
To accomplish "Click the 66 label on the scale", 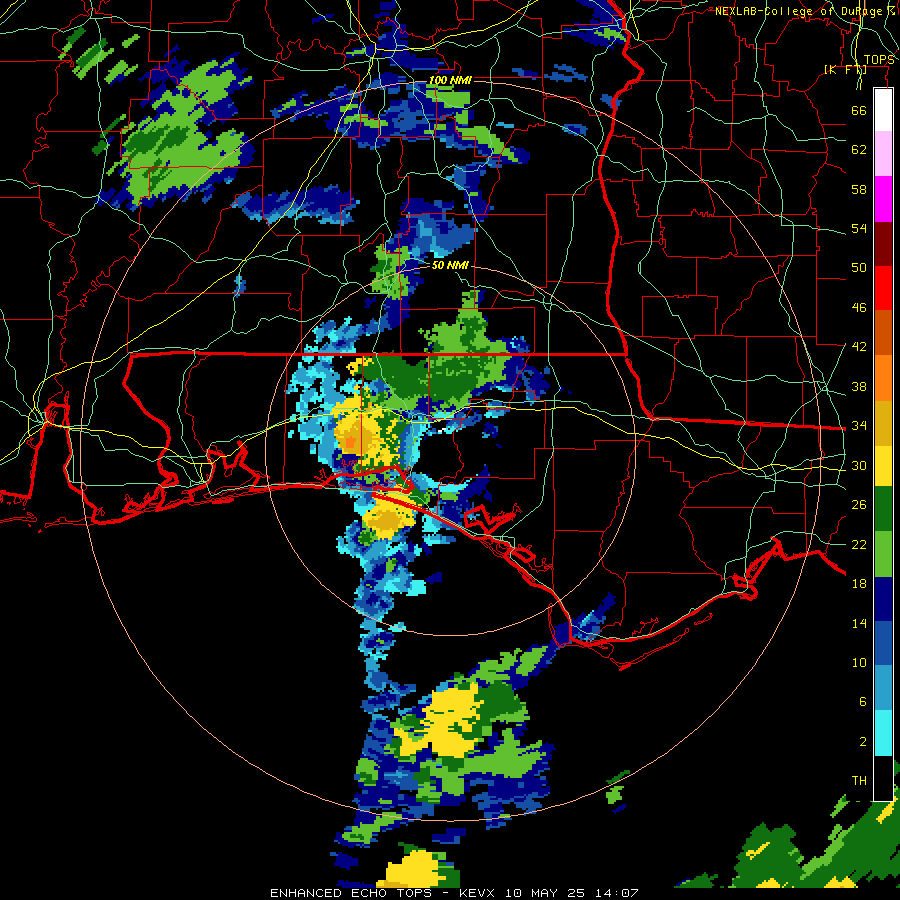I will point(859,110).
